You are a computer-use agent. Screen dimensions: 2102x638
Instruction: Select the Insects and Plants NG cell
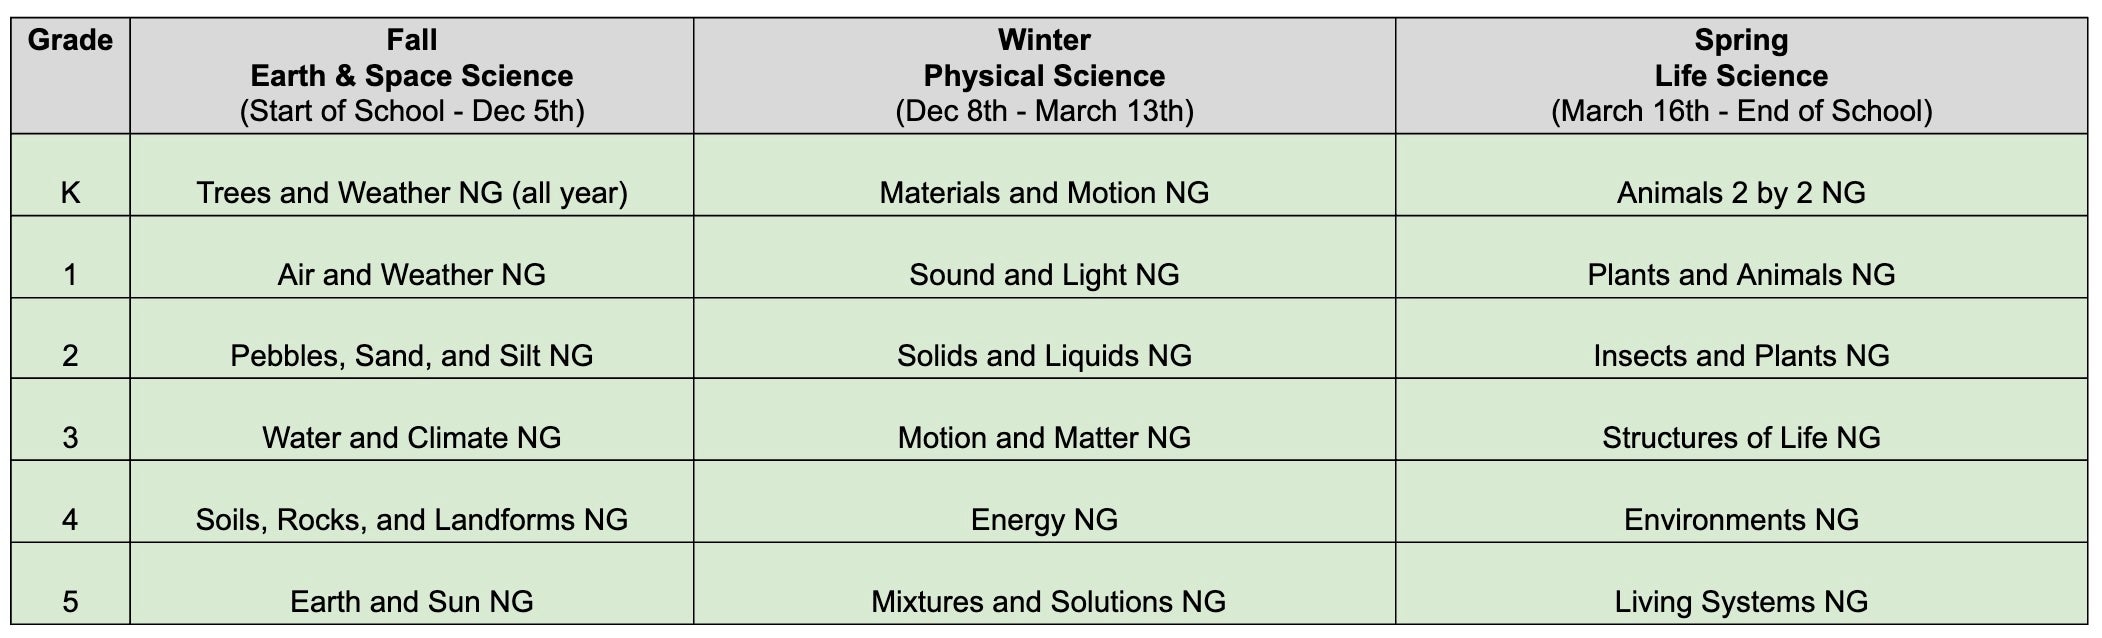[1741, 355]
